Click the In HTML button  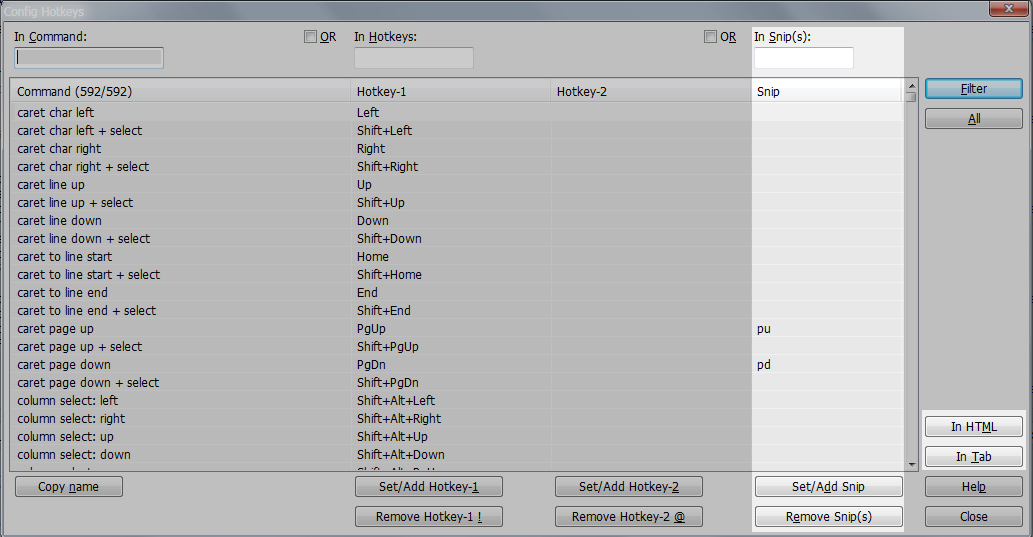973,427
